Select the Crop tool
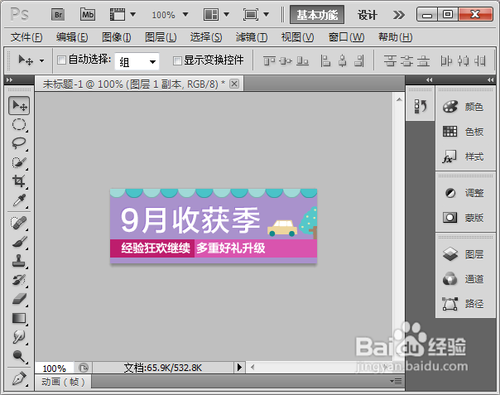 pyautogui.click(x=19, y=181)
